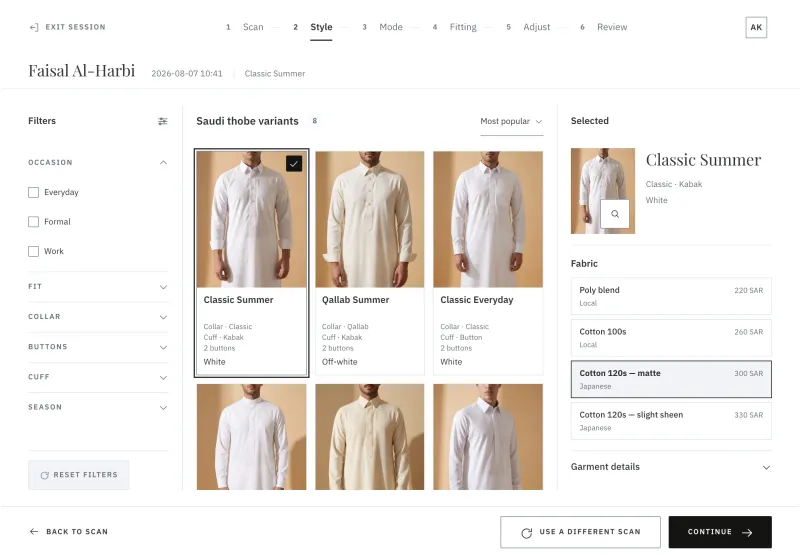The height and width of the screenshot is (559, 800).
Task: Tick the Work occasion checkbox
Action: (33, 251)
